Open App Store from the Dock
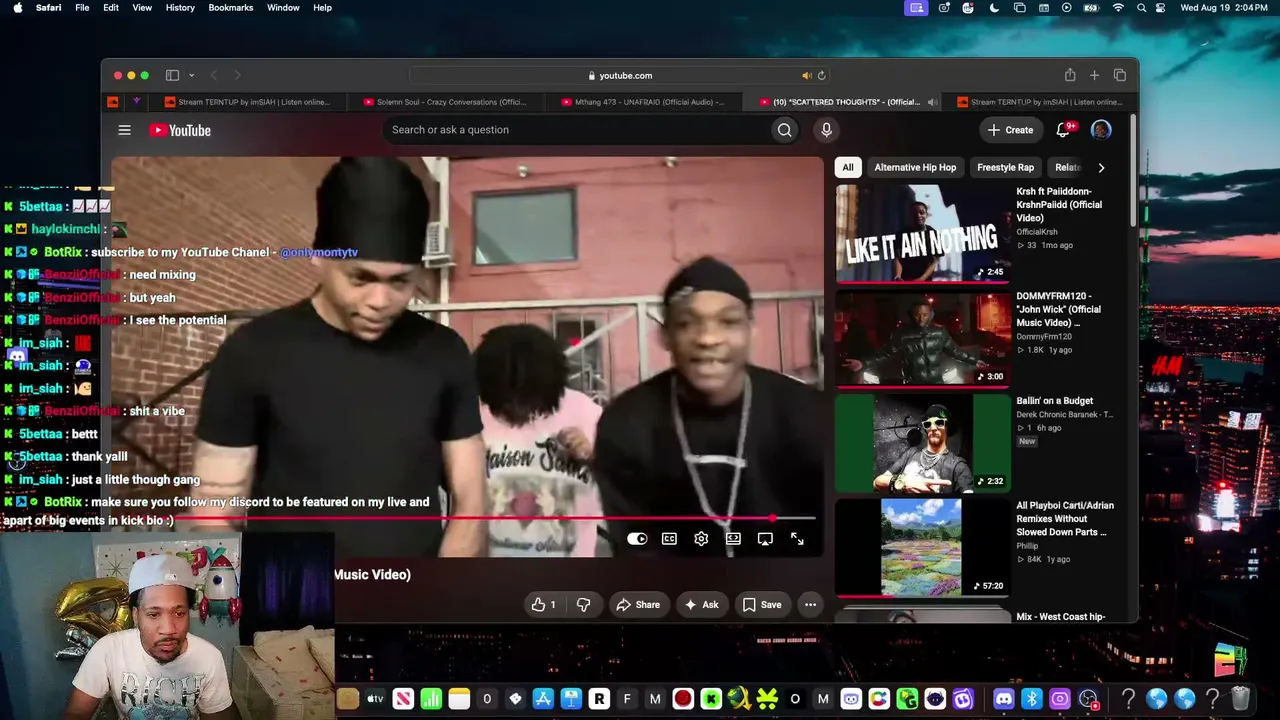The height and width of the screenshot is (720, 1280). point(543,699)
